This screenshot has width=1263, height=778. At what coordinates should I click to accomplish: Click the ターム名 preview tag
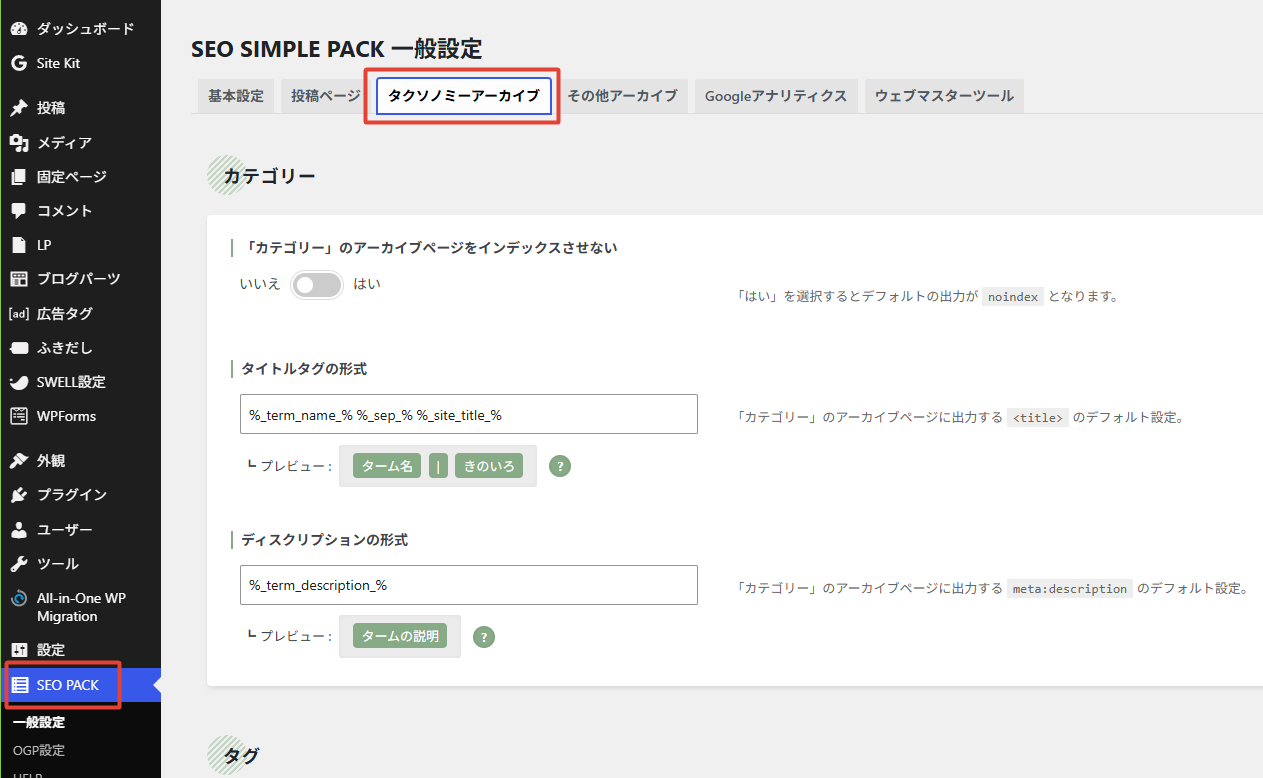pos(388,466)
